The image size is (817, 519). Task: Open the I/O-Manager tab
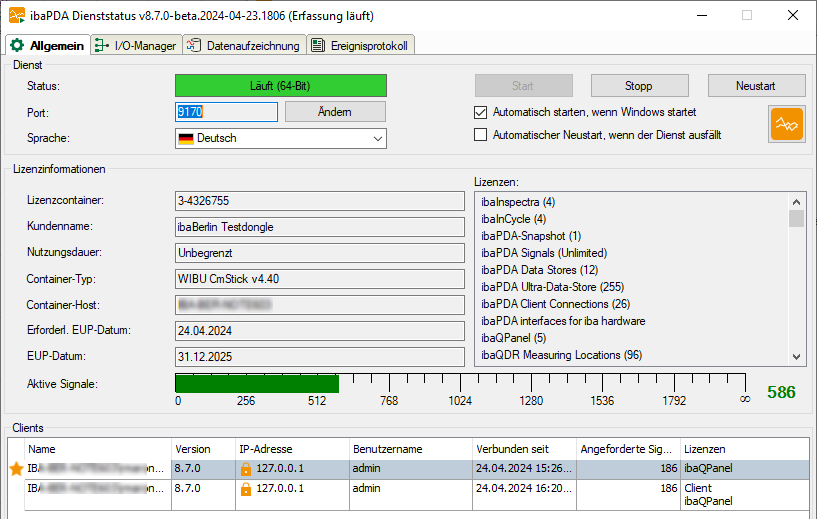[x=137, y=45]
